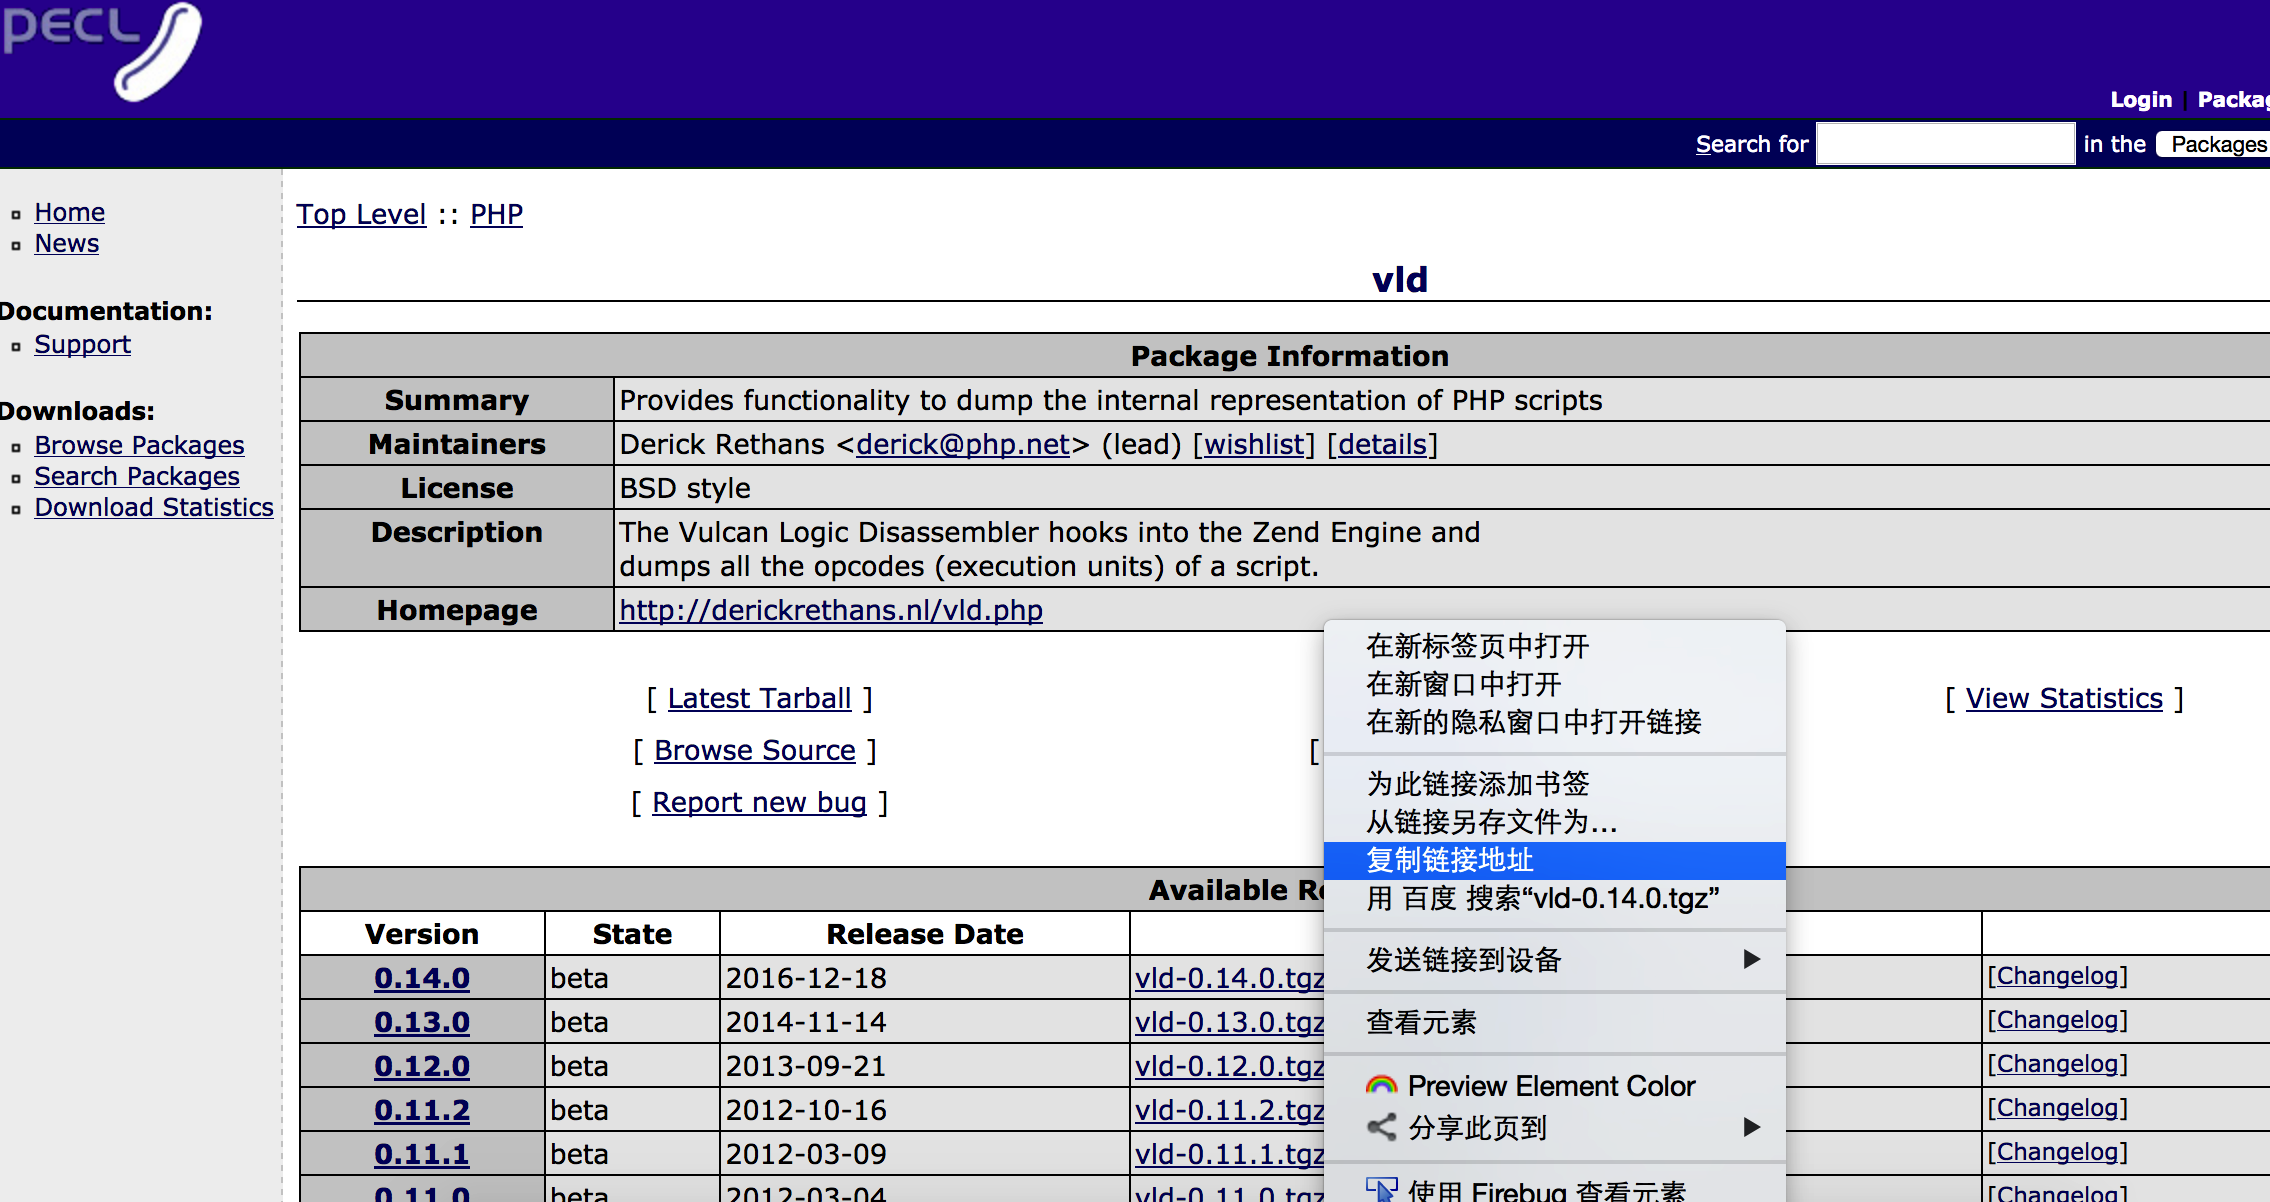The image size is (2270, 1202).
Task: Open Search Packages link
Action: click(x=137, y=476)
